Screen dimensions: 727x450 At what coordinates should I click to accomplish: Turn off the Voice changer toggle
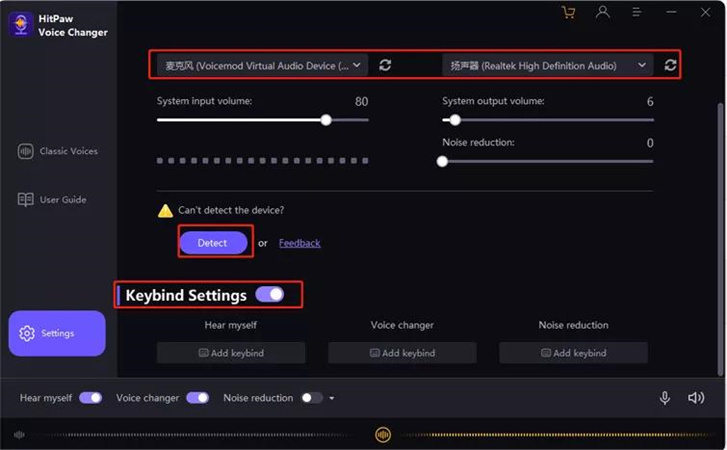pyautogui.click(x=197, y=398)
